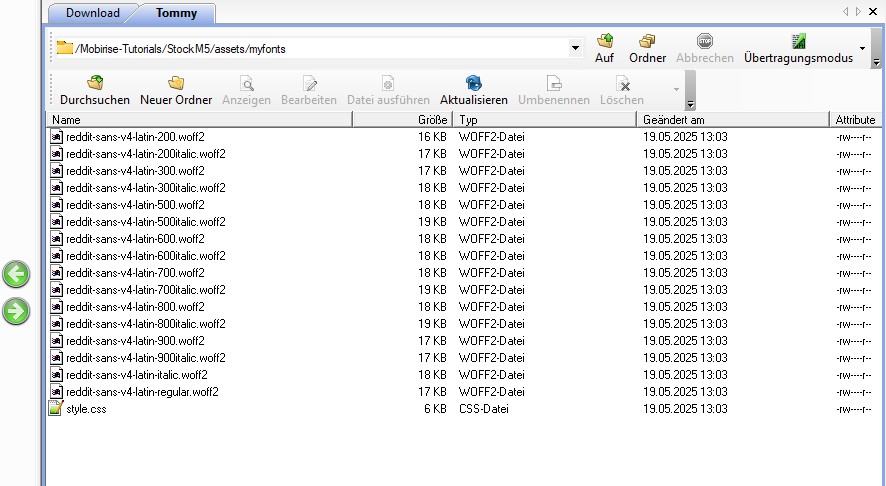Image resolution: width=886 pixels, height=486 pixels.
Task: Refresh the listing with Aktualisieren
Action: [473, 84]
